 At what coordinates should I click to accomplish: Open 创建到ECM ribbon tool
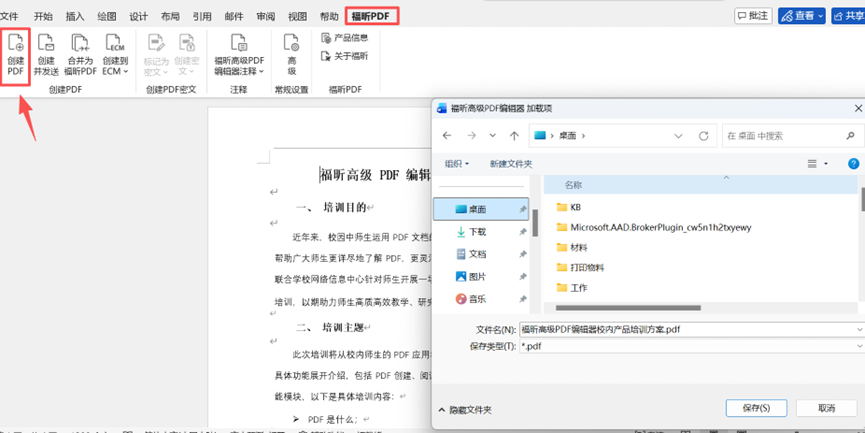(115, 54)
